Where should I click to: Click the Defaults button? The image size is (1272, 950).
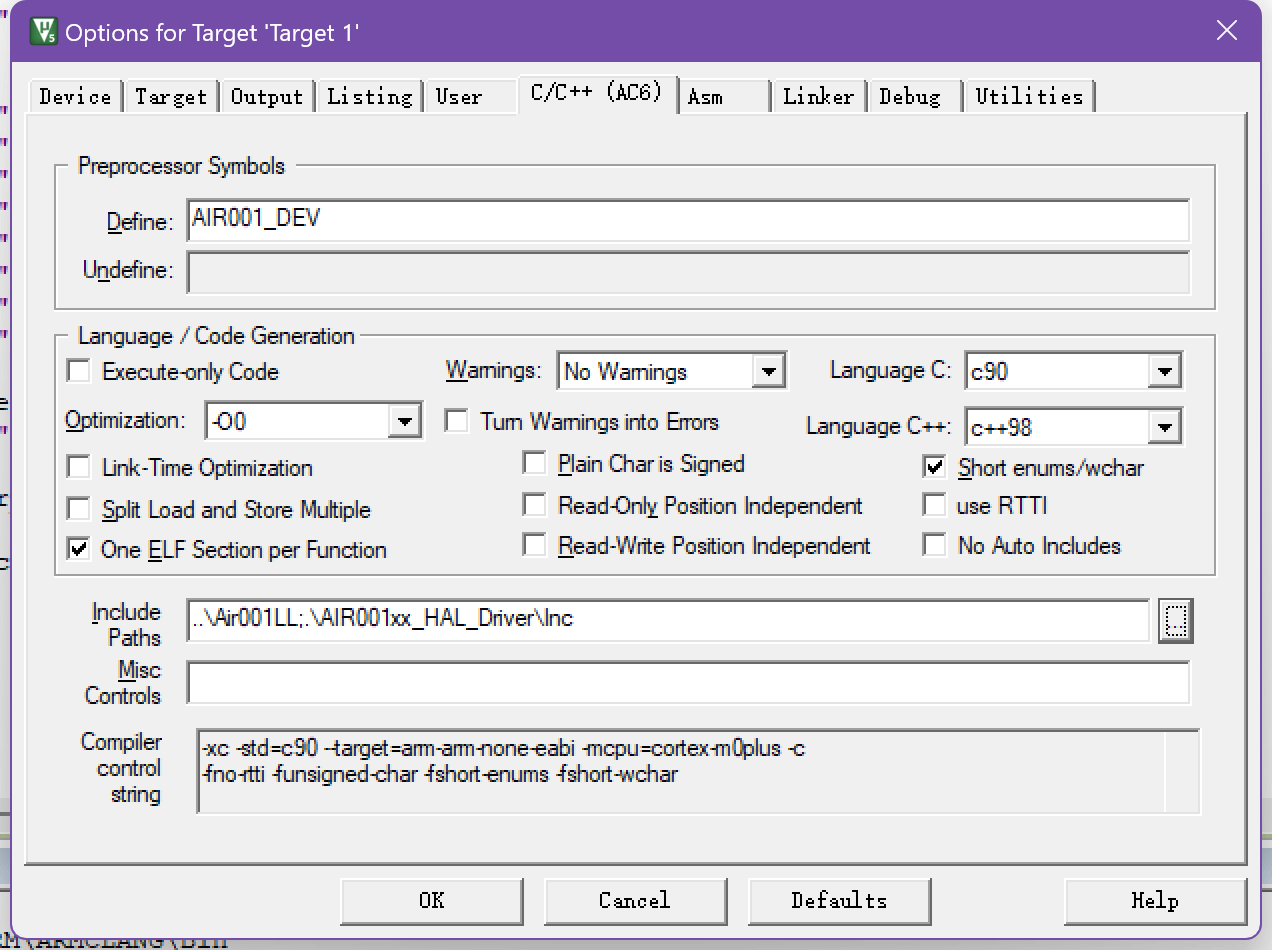tap(839, 901)
